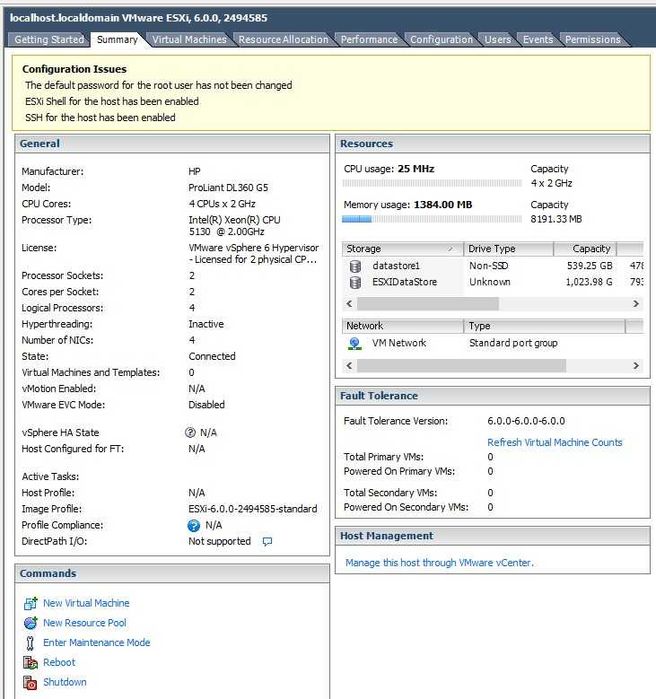Click the 6.0.0-6.0.0-6.0.0 Fault Tolerance version

526,421
